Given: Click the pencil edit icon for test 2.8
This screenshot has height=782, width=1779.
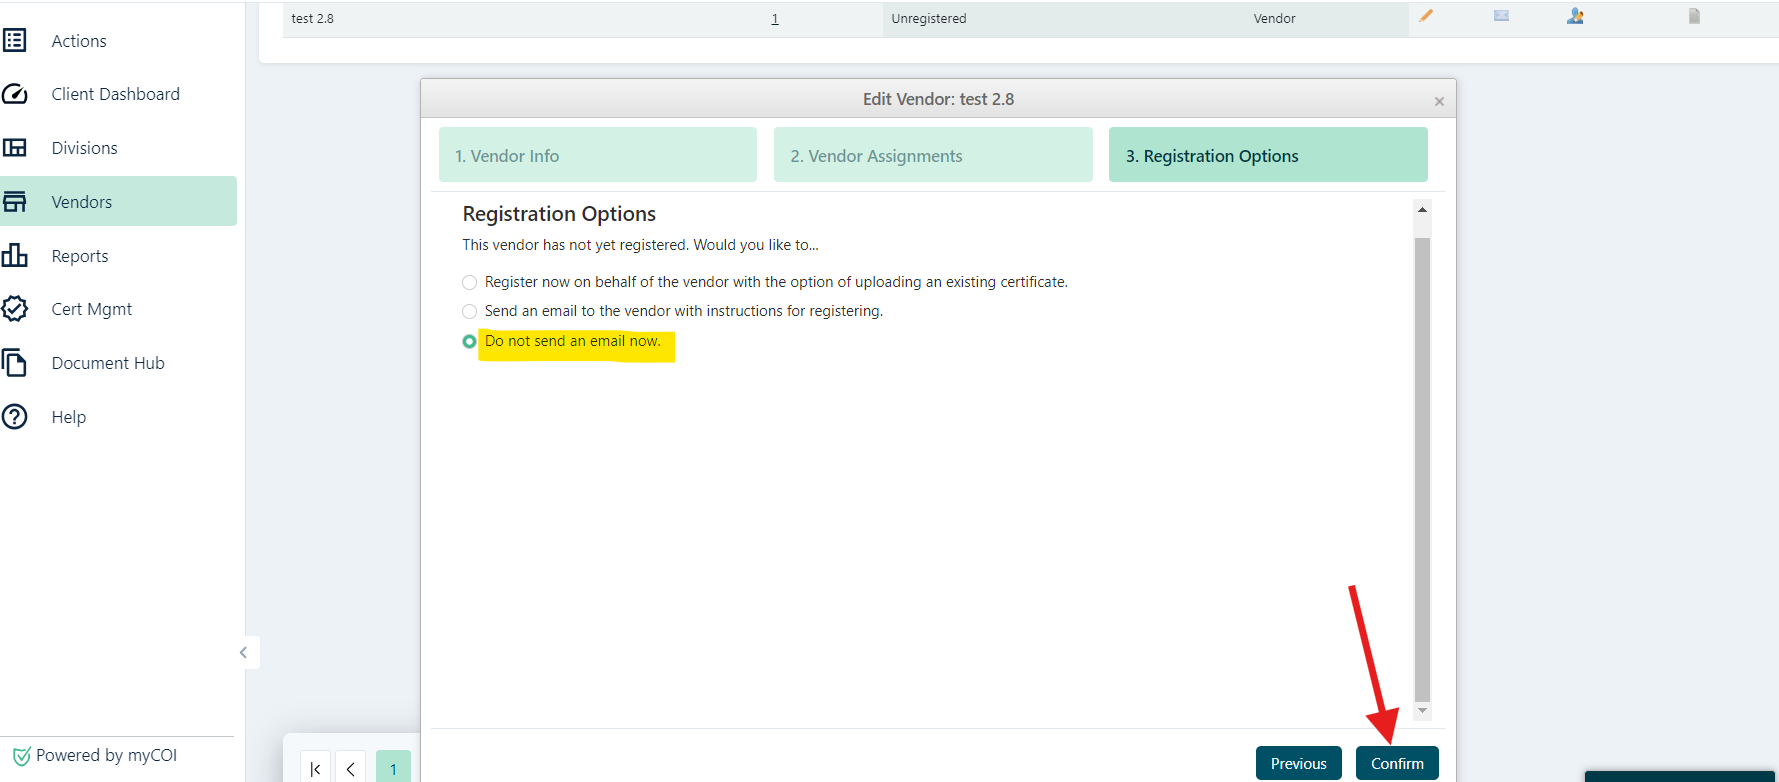Looking at the screenshot, I should (x=1426, y=16).
